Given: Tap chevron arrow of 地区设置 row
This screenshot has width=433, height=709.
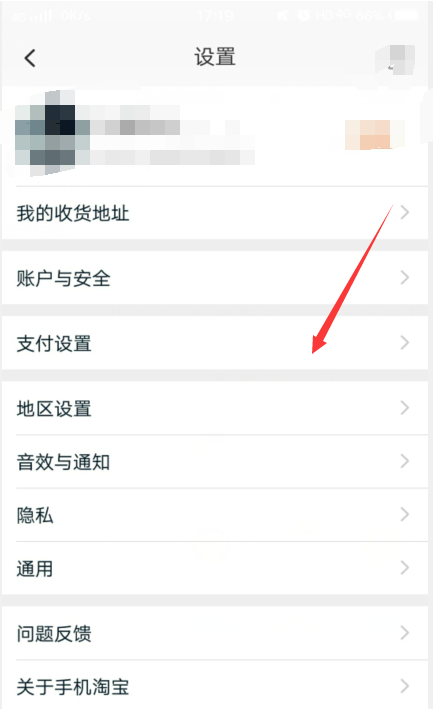Looking at the screenshot, I should coord(405,407).
